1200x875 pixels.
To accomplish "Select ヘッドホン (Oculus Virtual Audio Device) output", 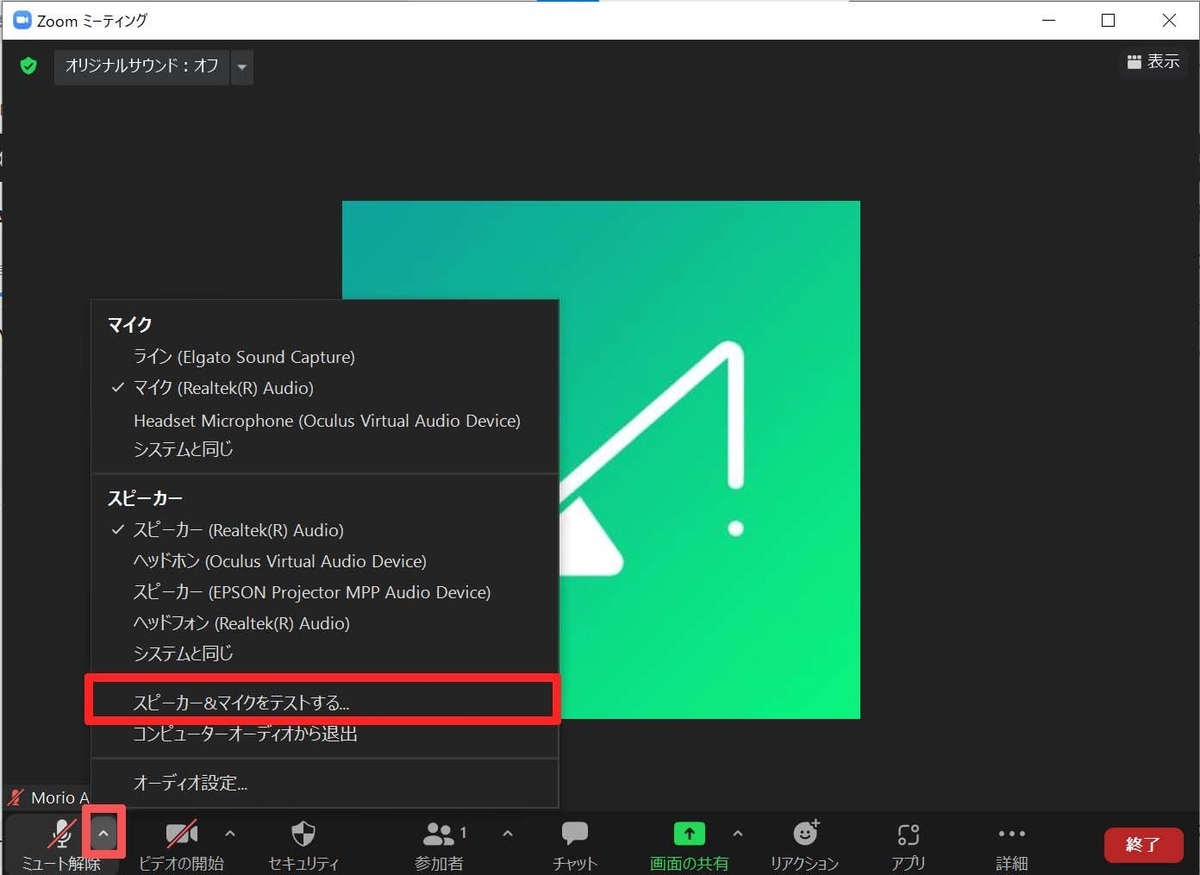I will click(324, 561).
